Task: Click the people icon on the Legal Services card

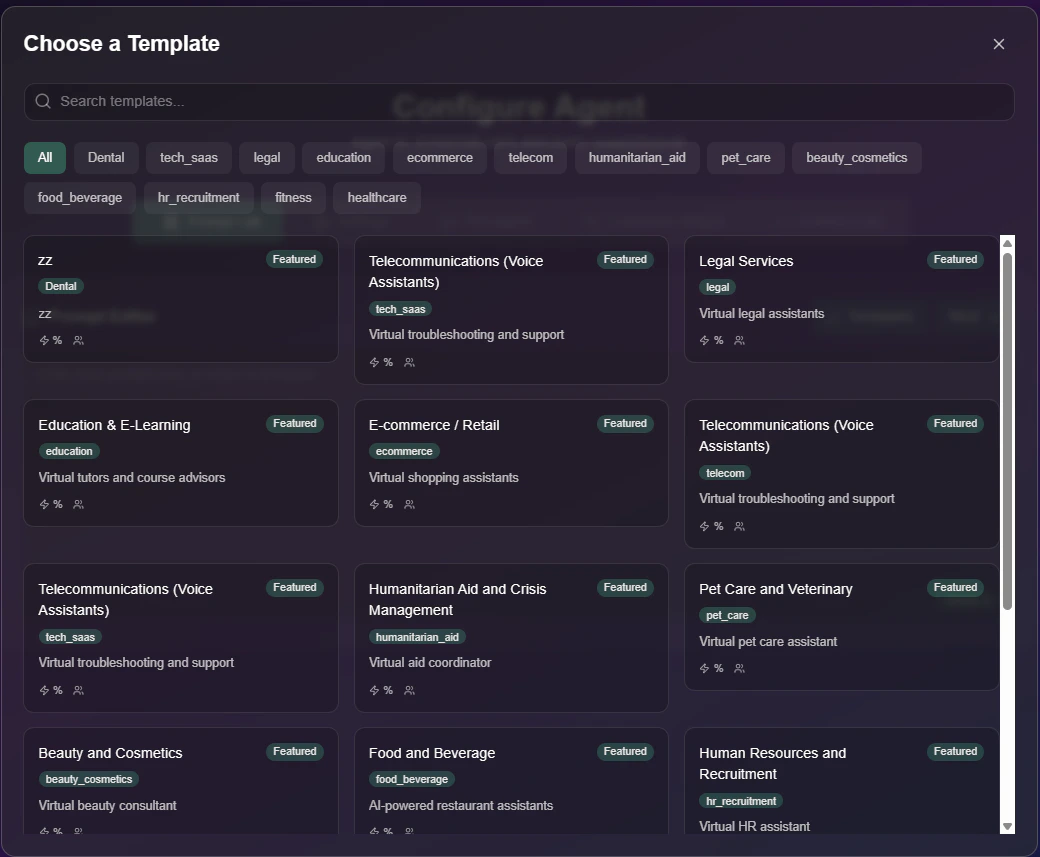Action: 739,340
